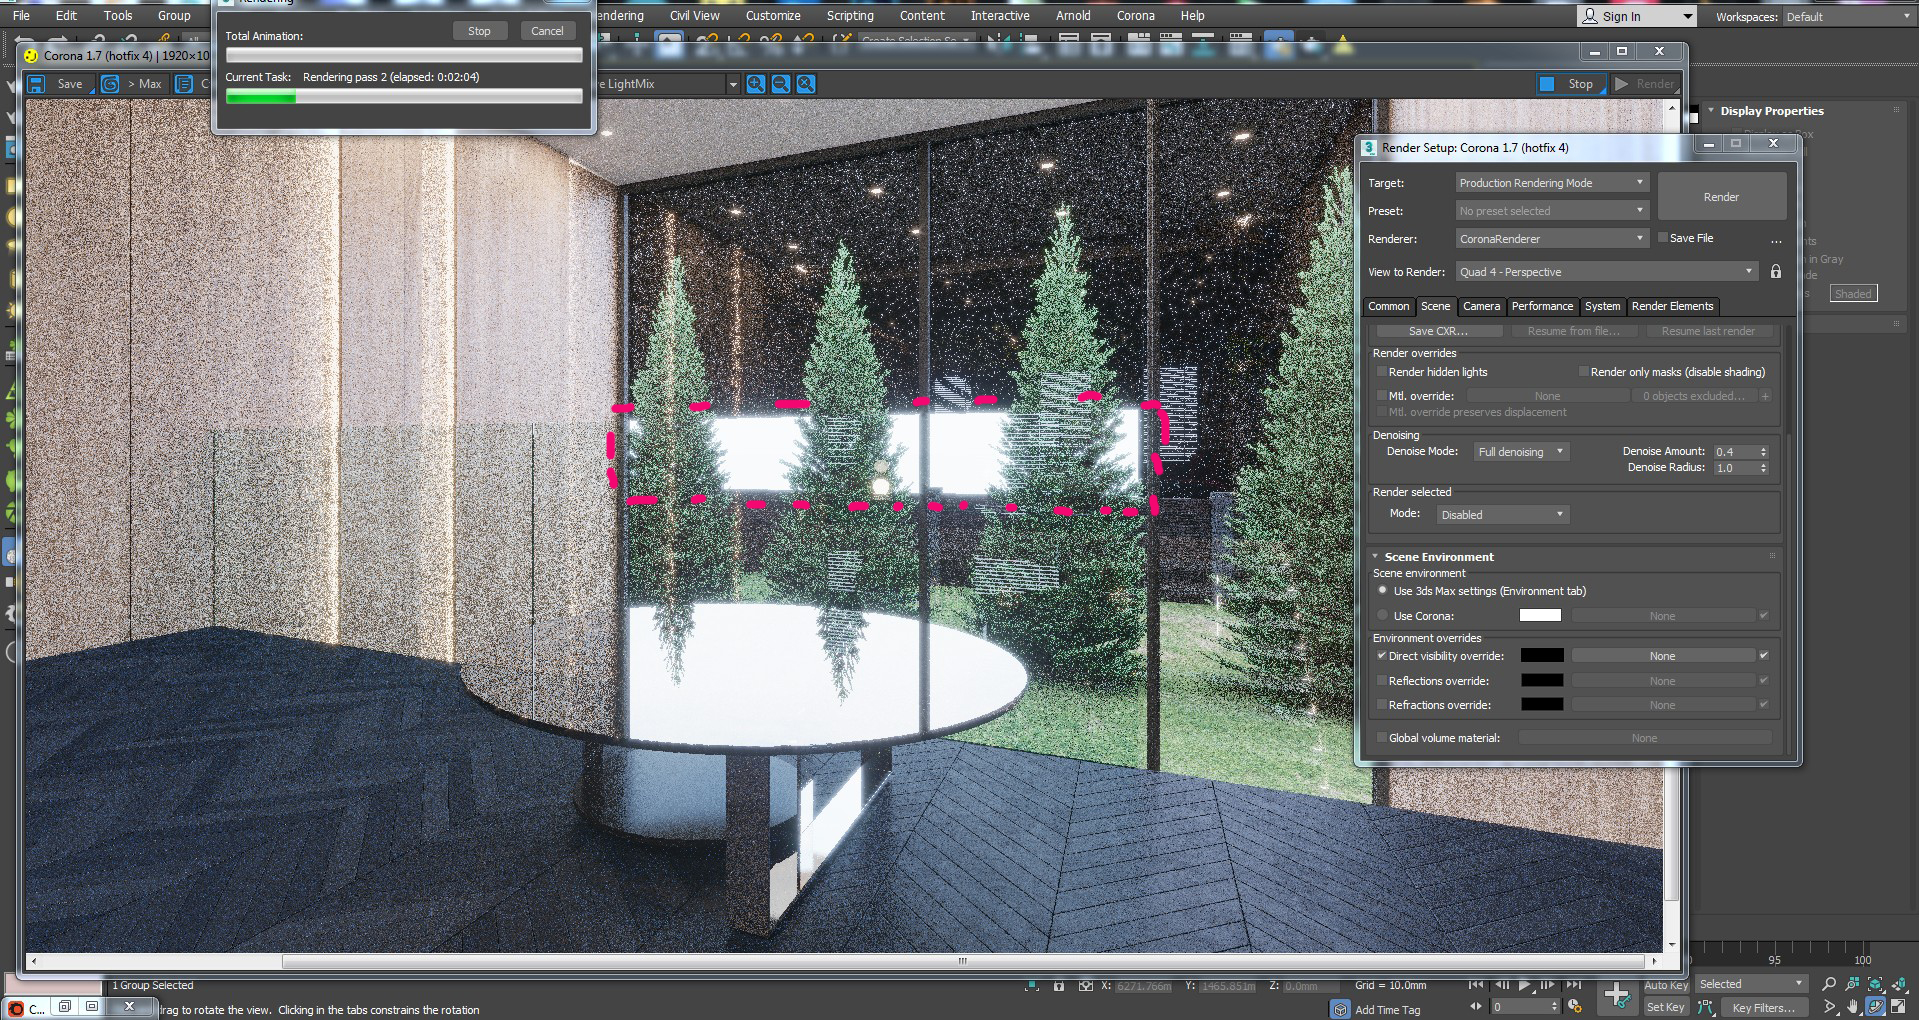Enable Refractions override checkbox
The width and height of the screenshot is (1919, 1020).
tap(1382, 705)
